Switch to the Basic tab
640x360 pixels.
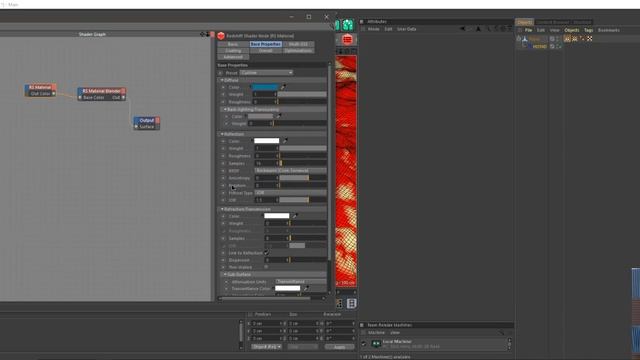[x=233, y=44]
